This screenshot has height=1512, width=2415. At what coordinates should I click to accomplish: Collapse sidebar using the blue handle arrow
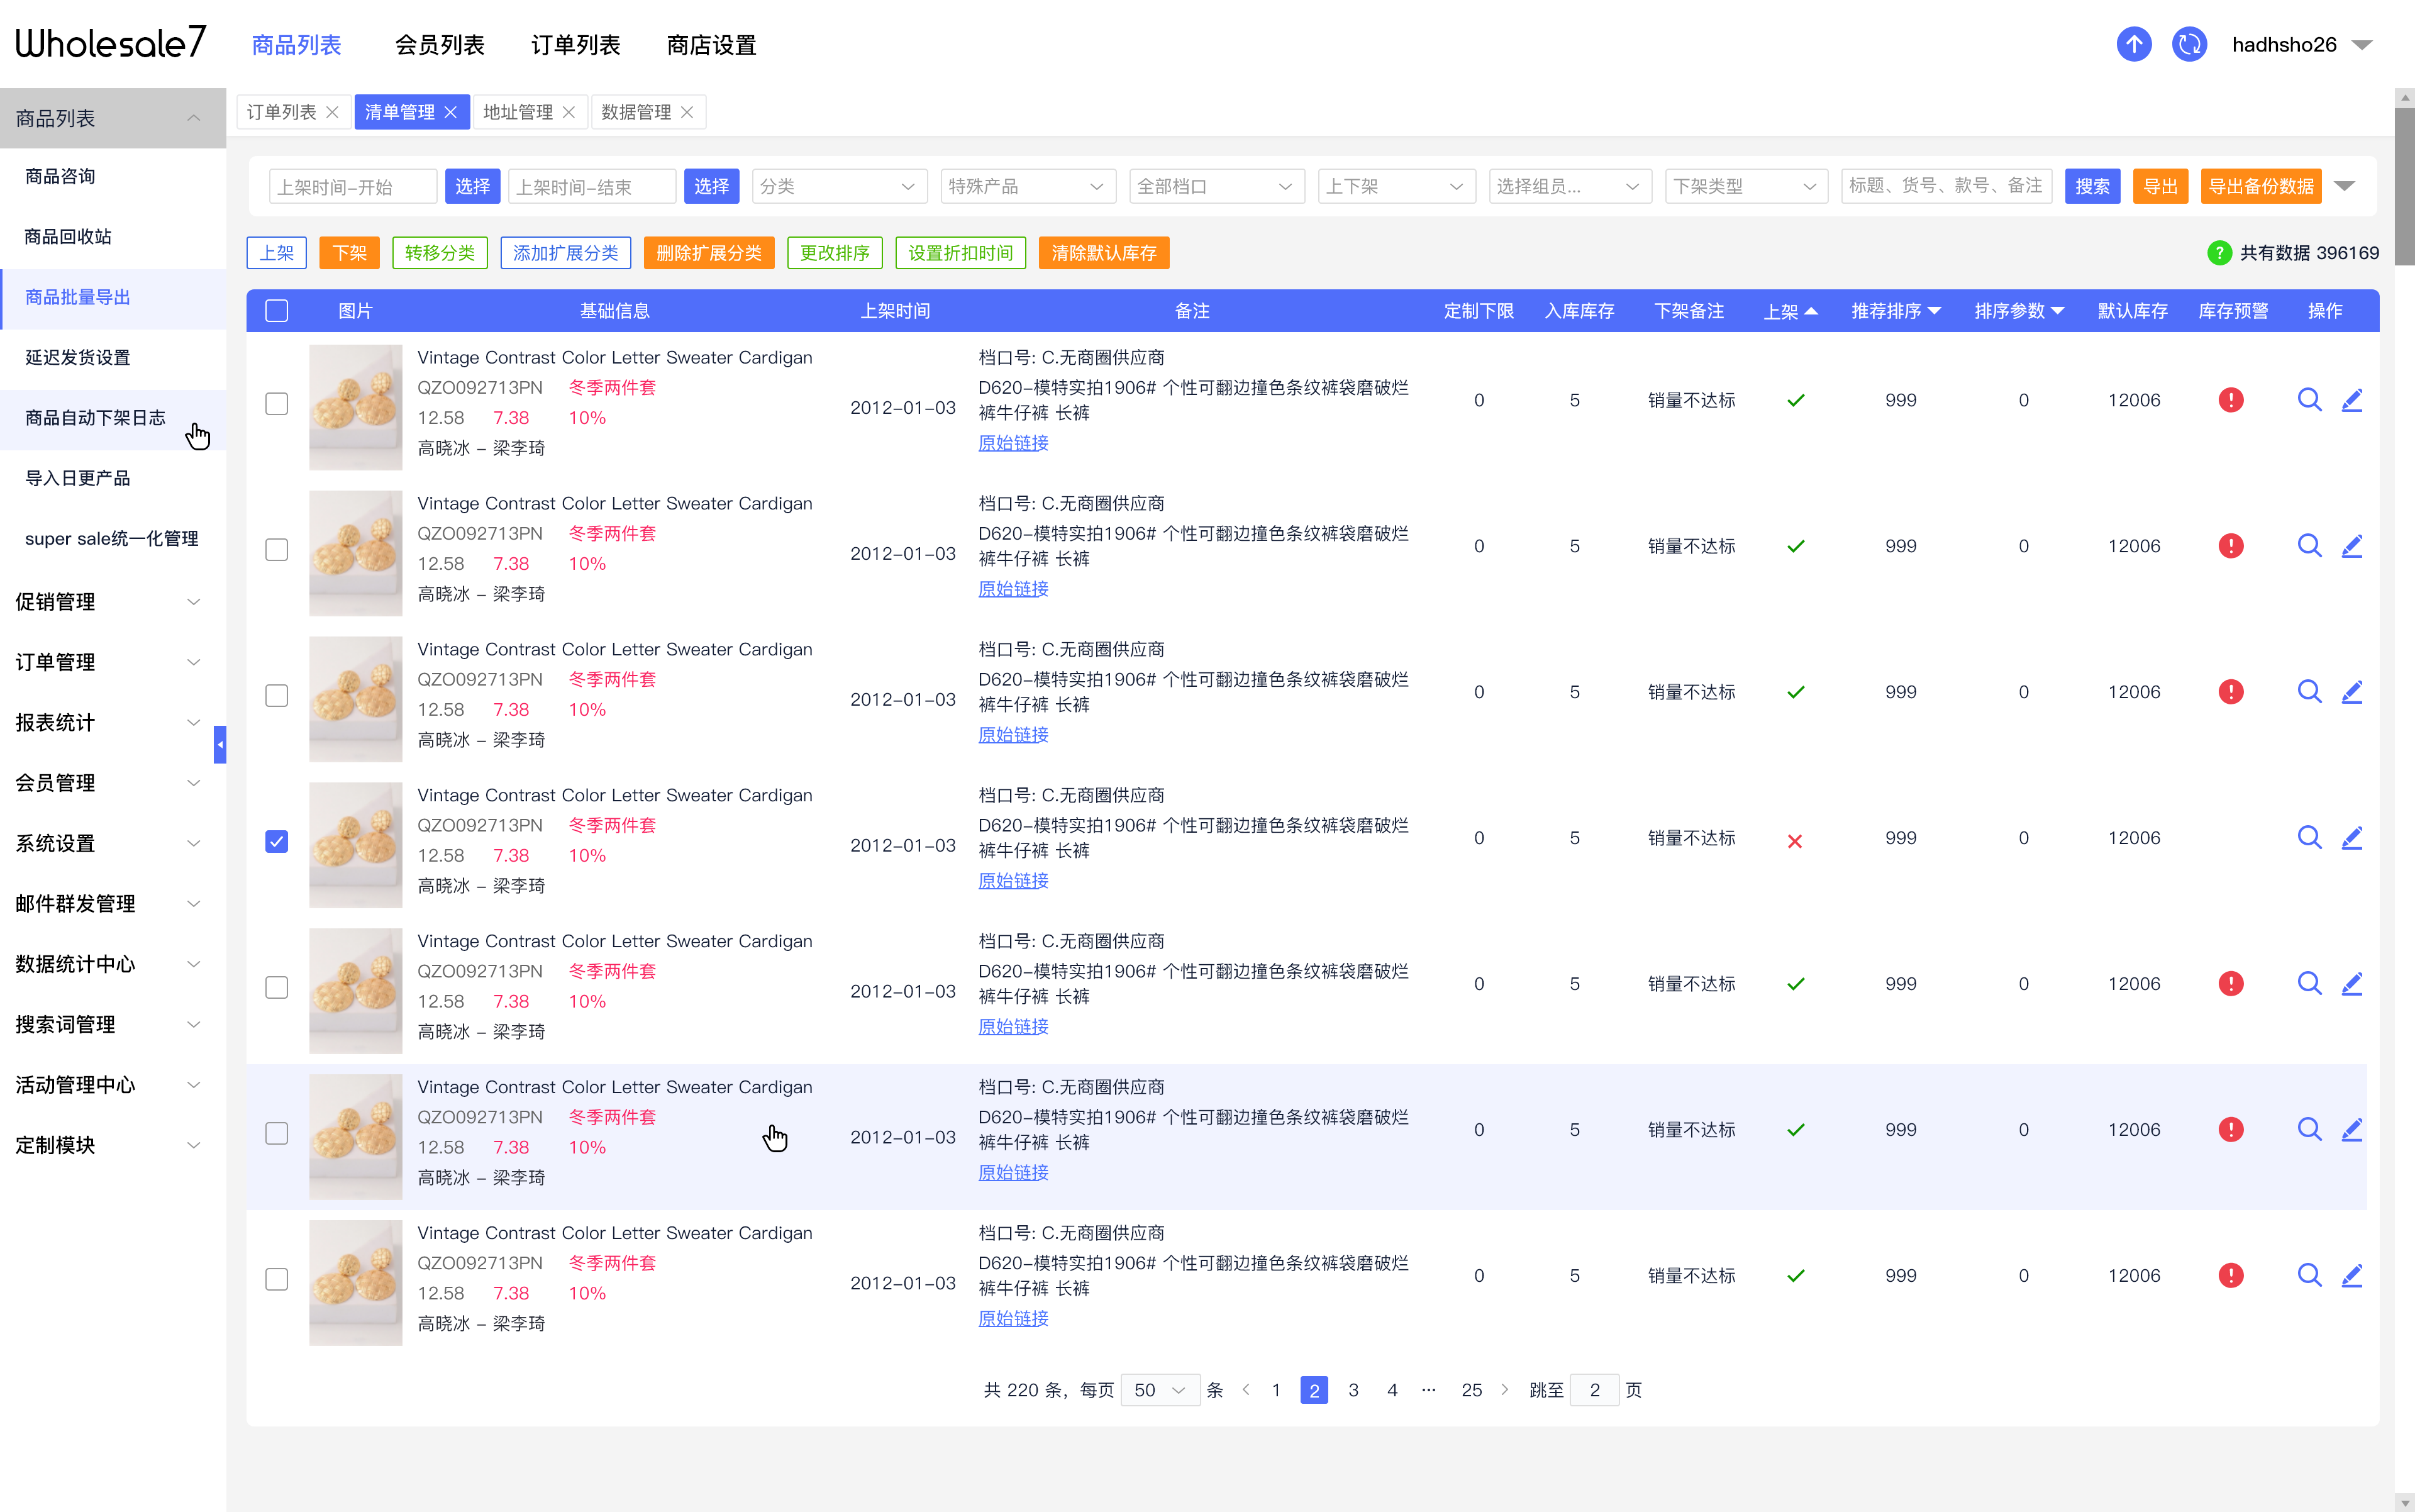point(220,745)
